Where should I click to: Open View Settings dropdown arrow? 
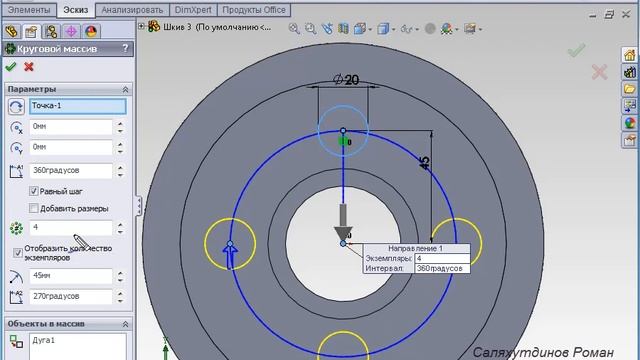[x=480, y=29]
